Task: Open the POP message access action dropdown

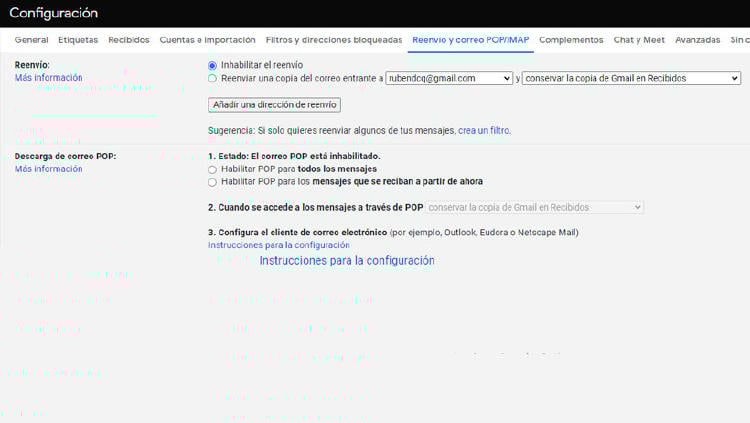Action: click(x=534, y=207)
